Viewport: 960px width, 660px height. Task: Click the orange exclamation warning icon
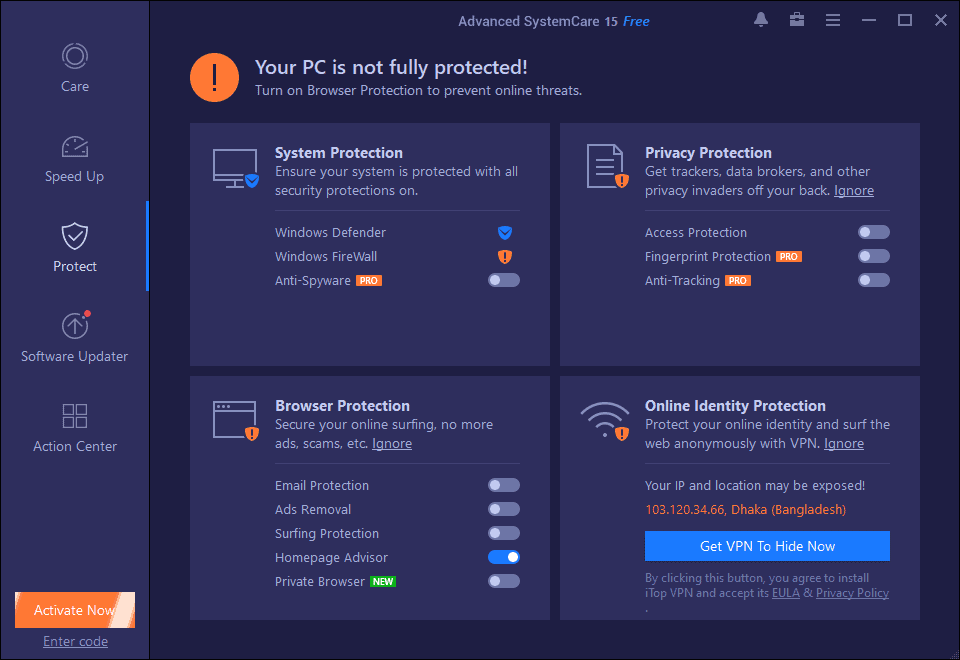tap(214, 78)
